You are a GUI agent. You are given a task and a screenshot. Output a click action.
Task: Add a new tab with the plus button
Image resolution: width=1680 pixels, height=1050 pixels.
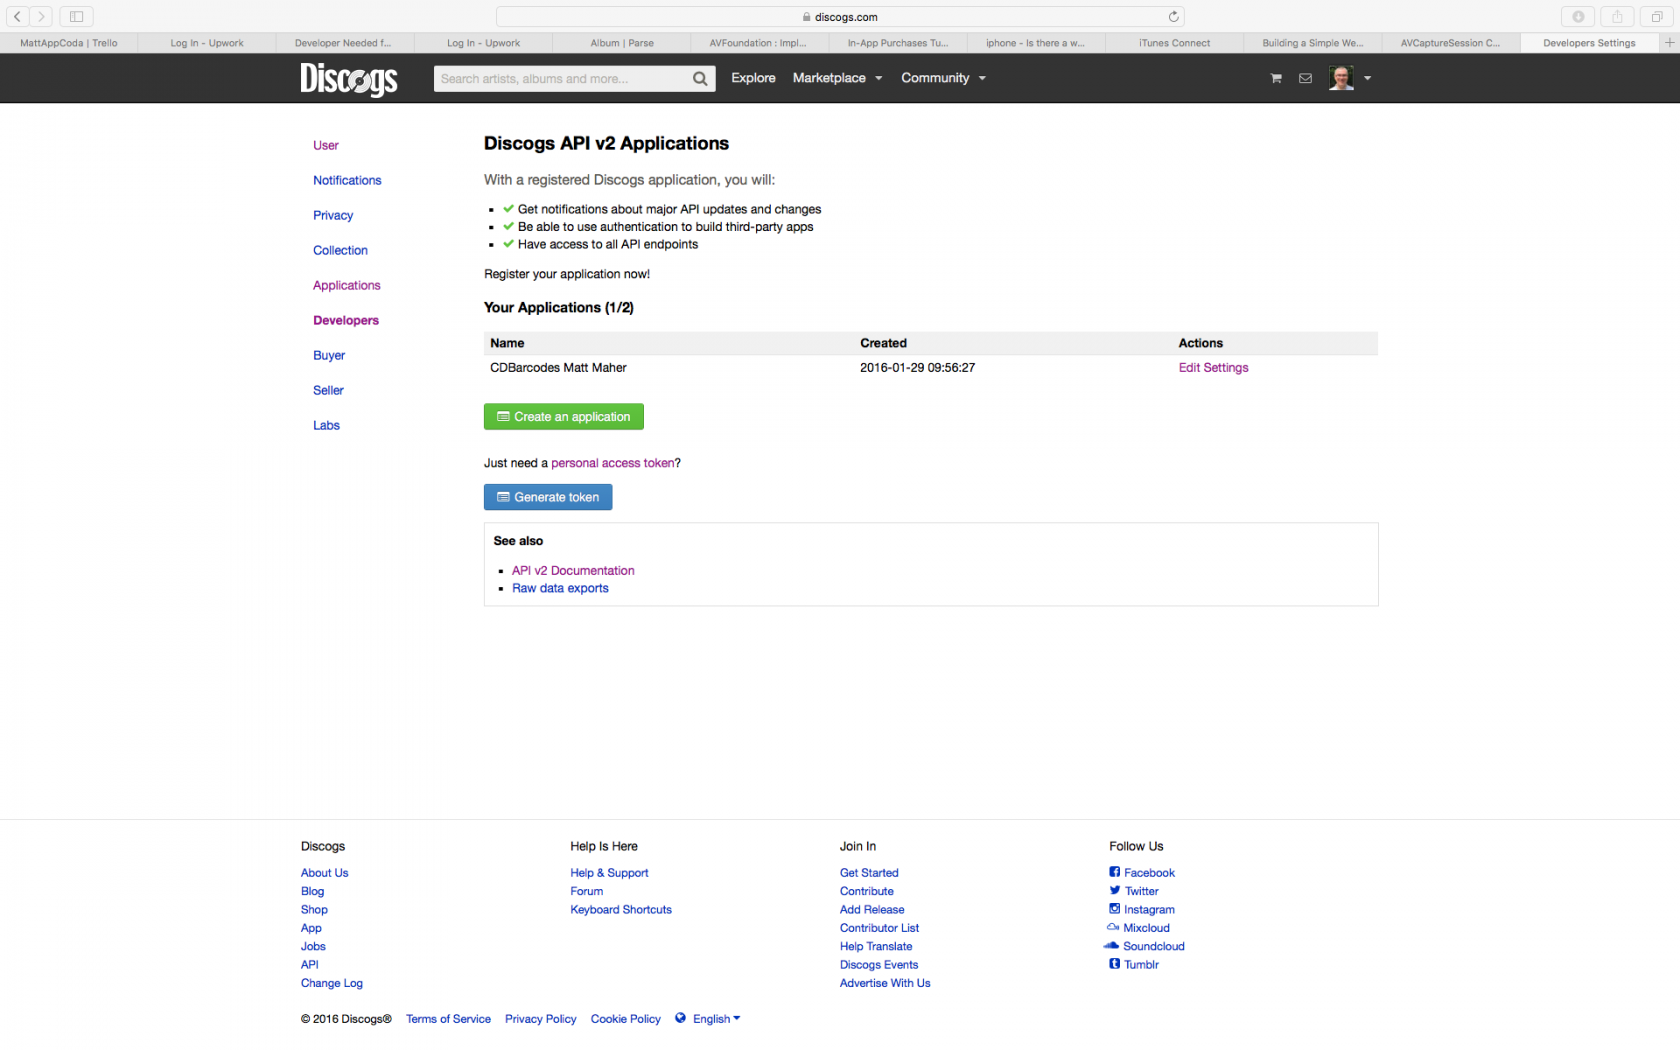[1669, 43]
